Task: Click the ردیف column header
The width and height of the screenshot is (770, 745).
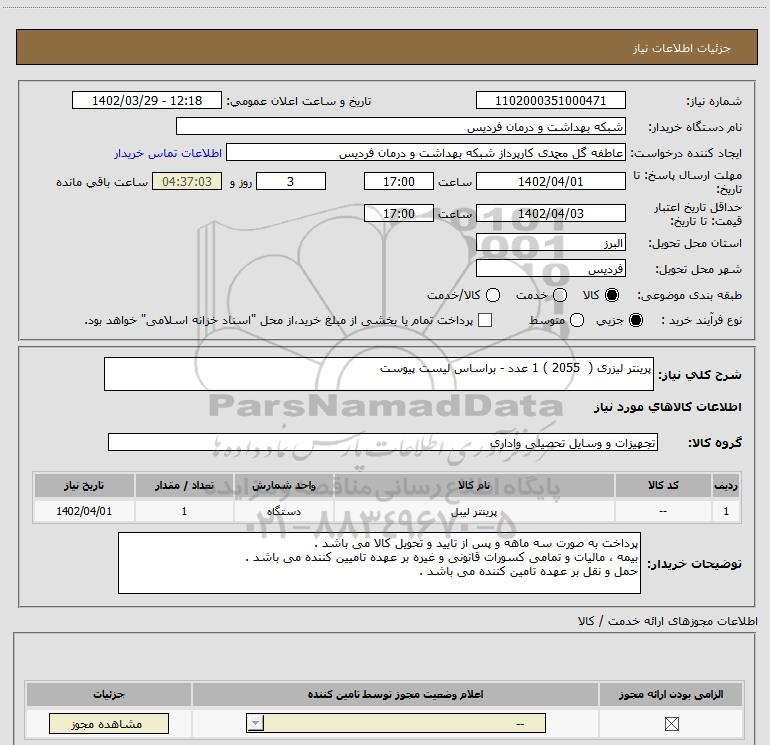Action: point(726,485)
